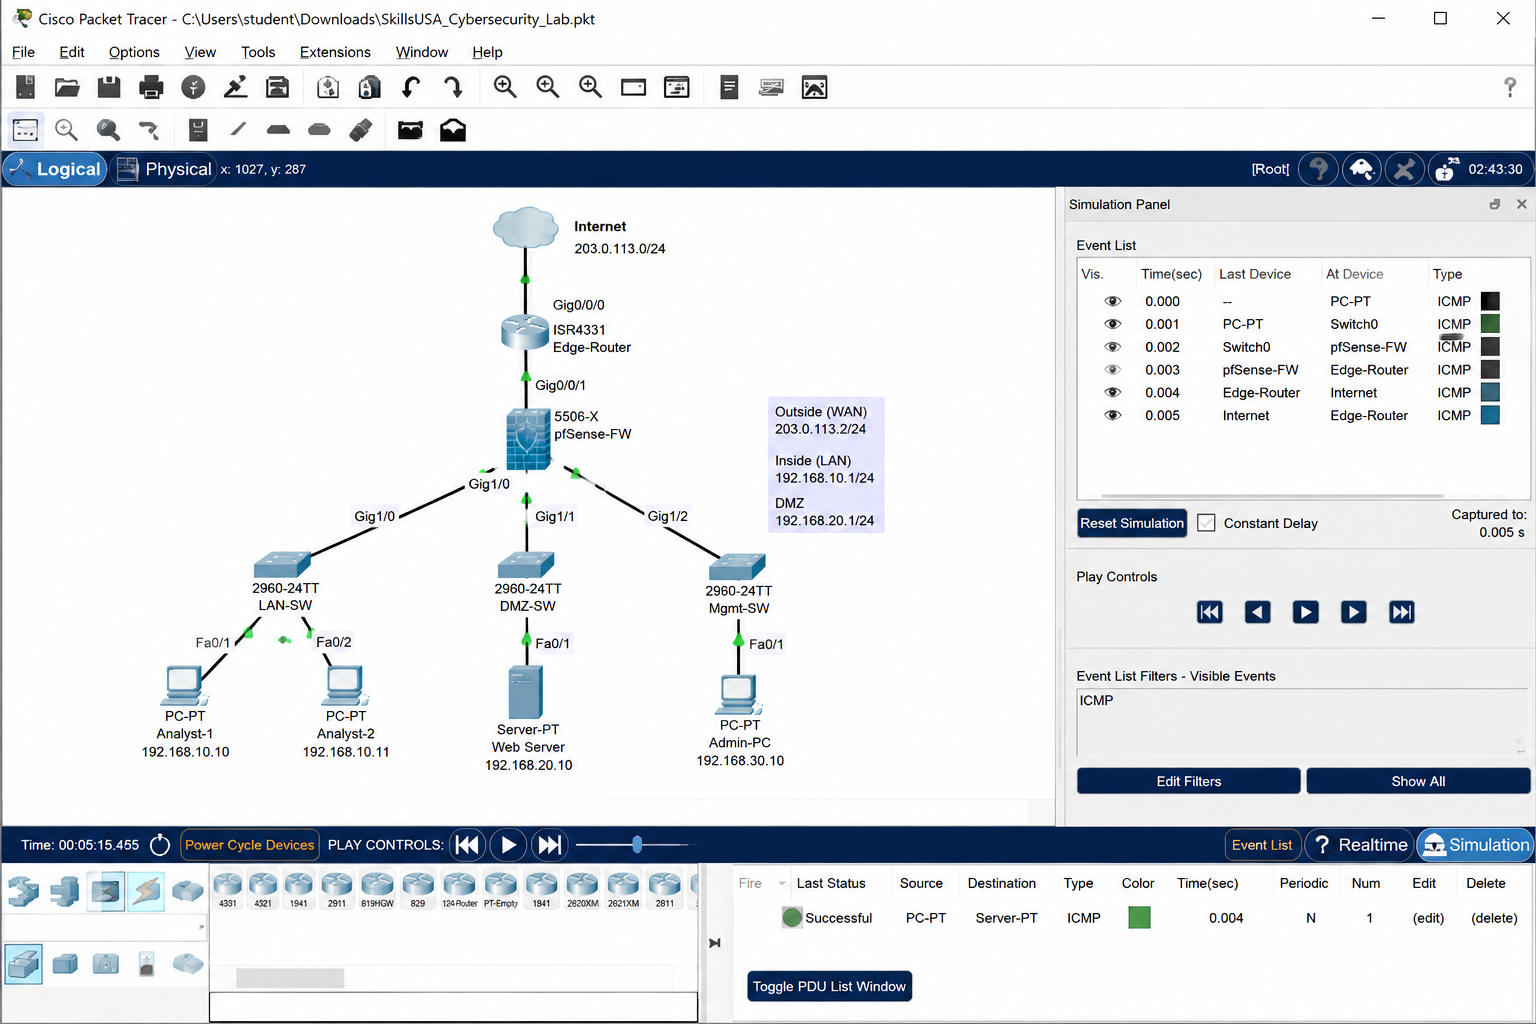This screenshot has width=1536, height=1024.
Task: Click the power cycle circular icon
Action: [x=160, y=845]
